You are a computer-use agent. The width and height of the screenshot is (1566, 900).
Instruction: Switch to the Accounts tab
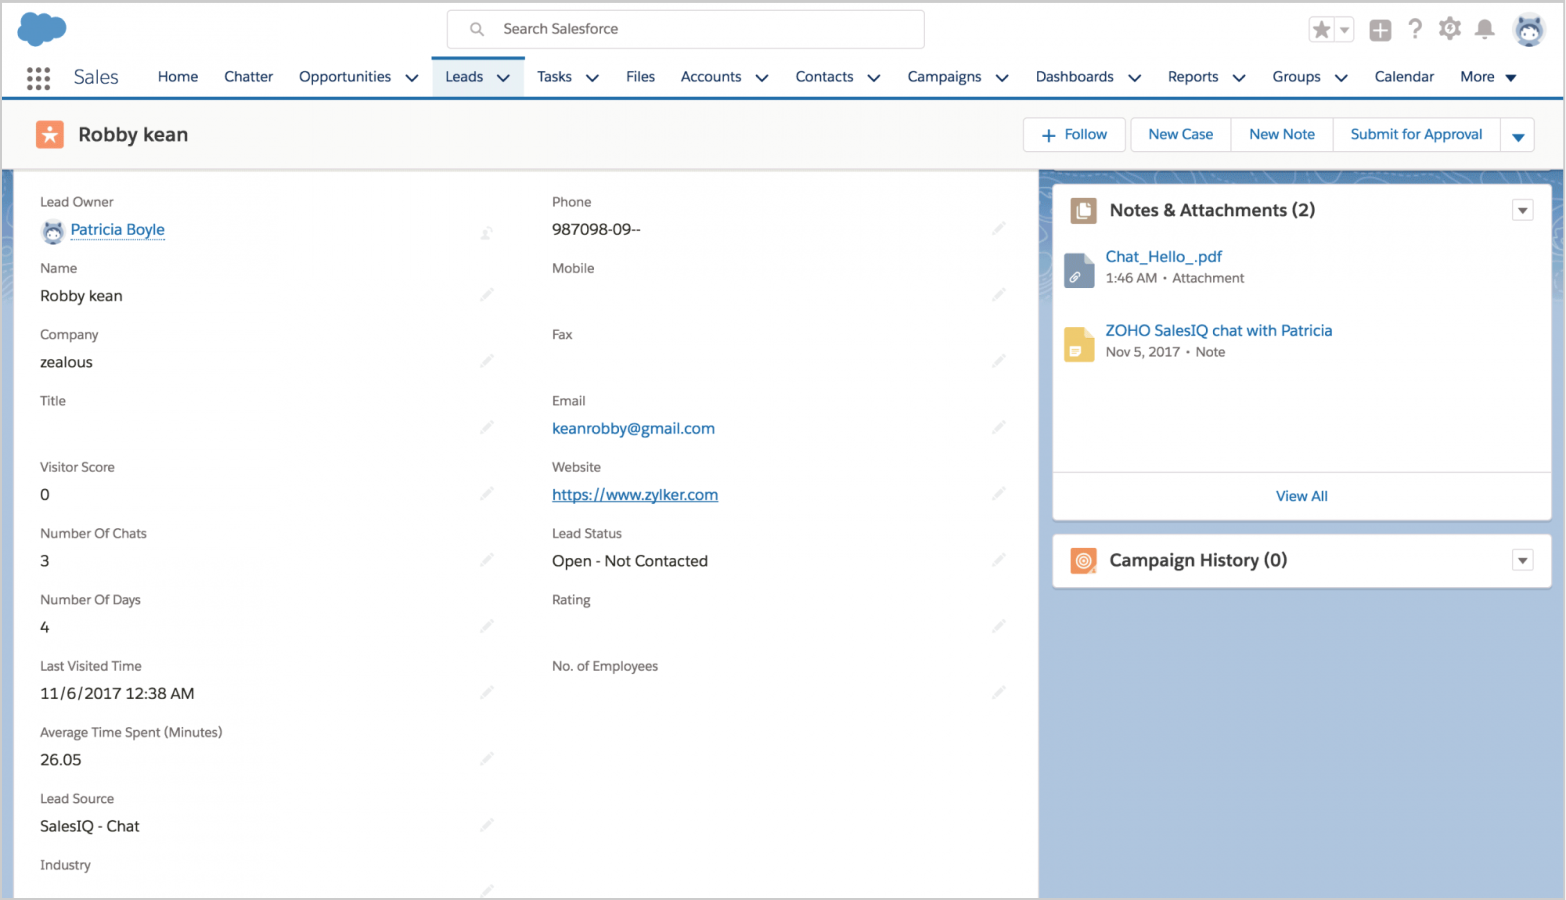(x=710, y=77)
